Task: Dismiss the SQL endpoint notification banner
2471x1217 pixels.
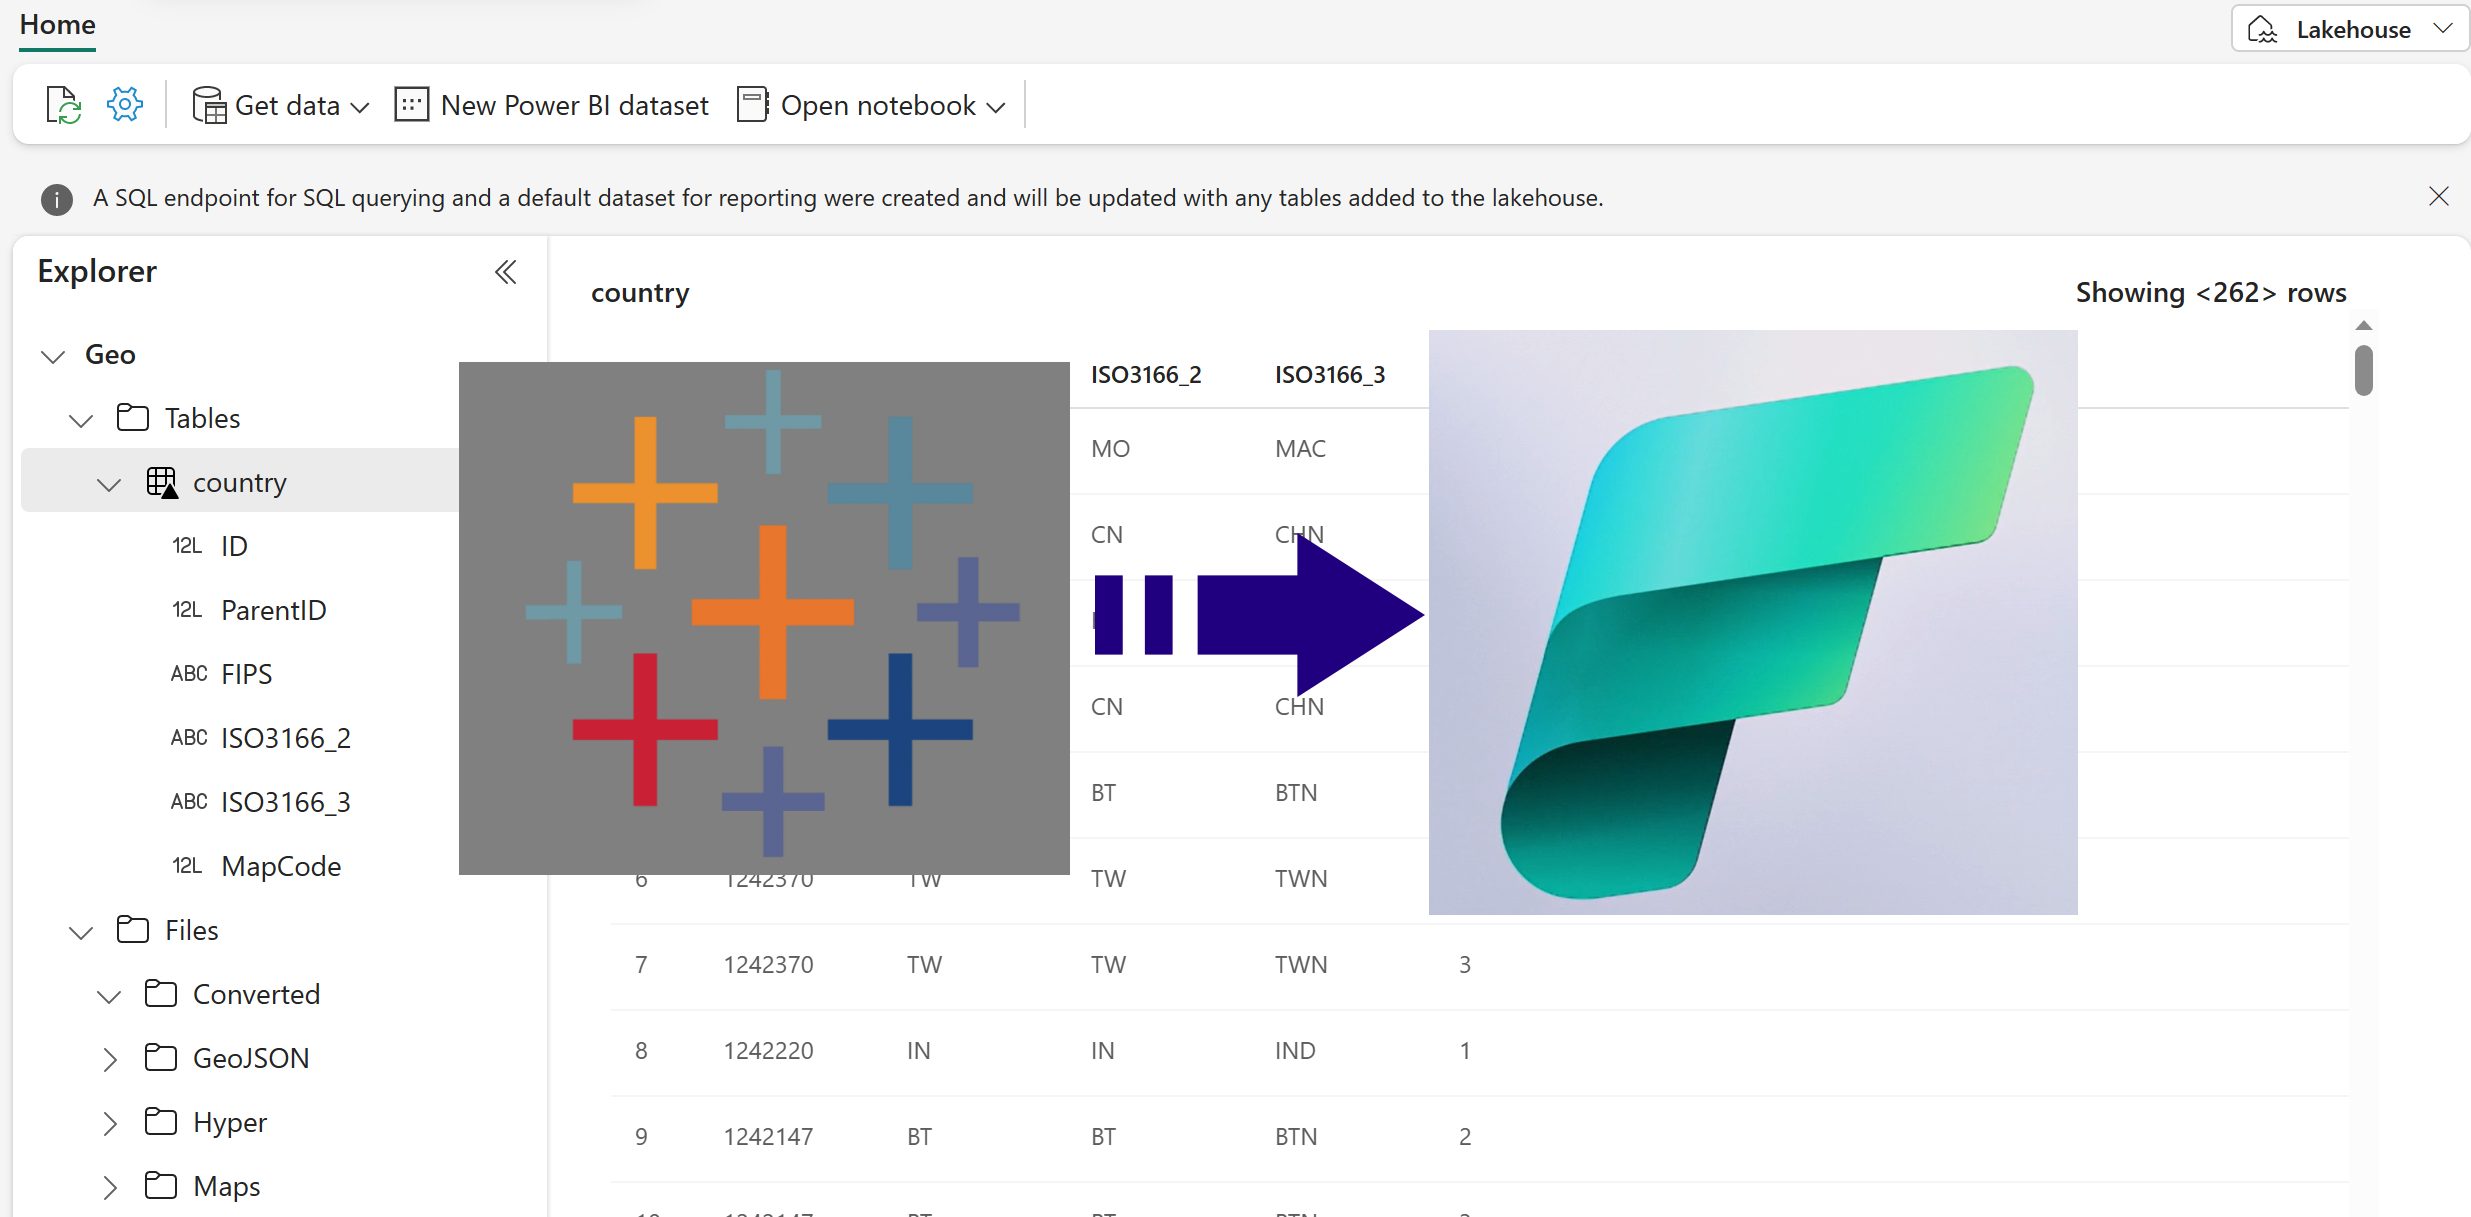Action: [x=2439, y=196]
